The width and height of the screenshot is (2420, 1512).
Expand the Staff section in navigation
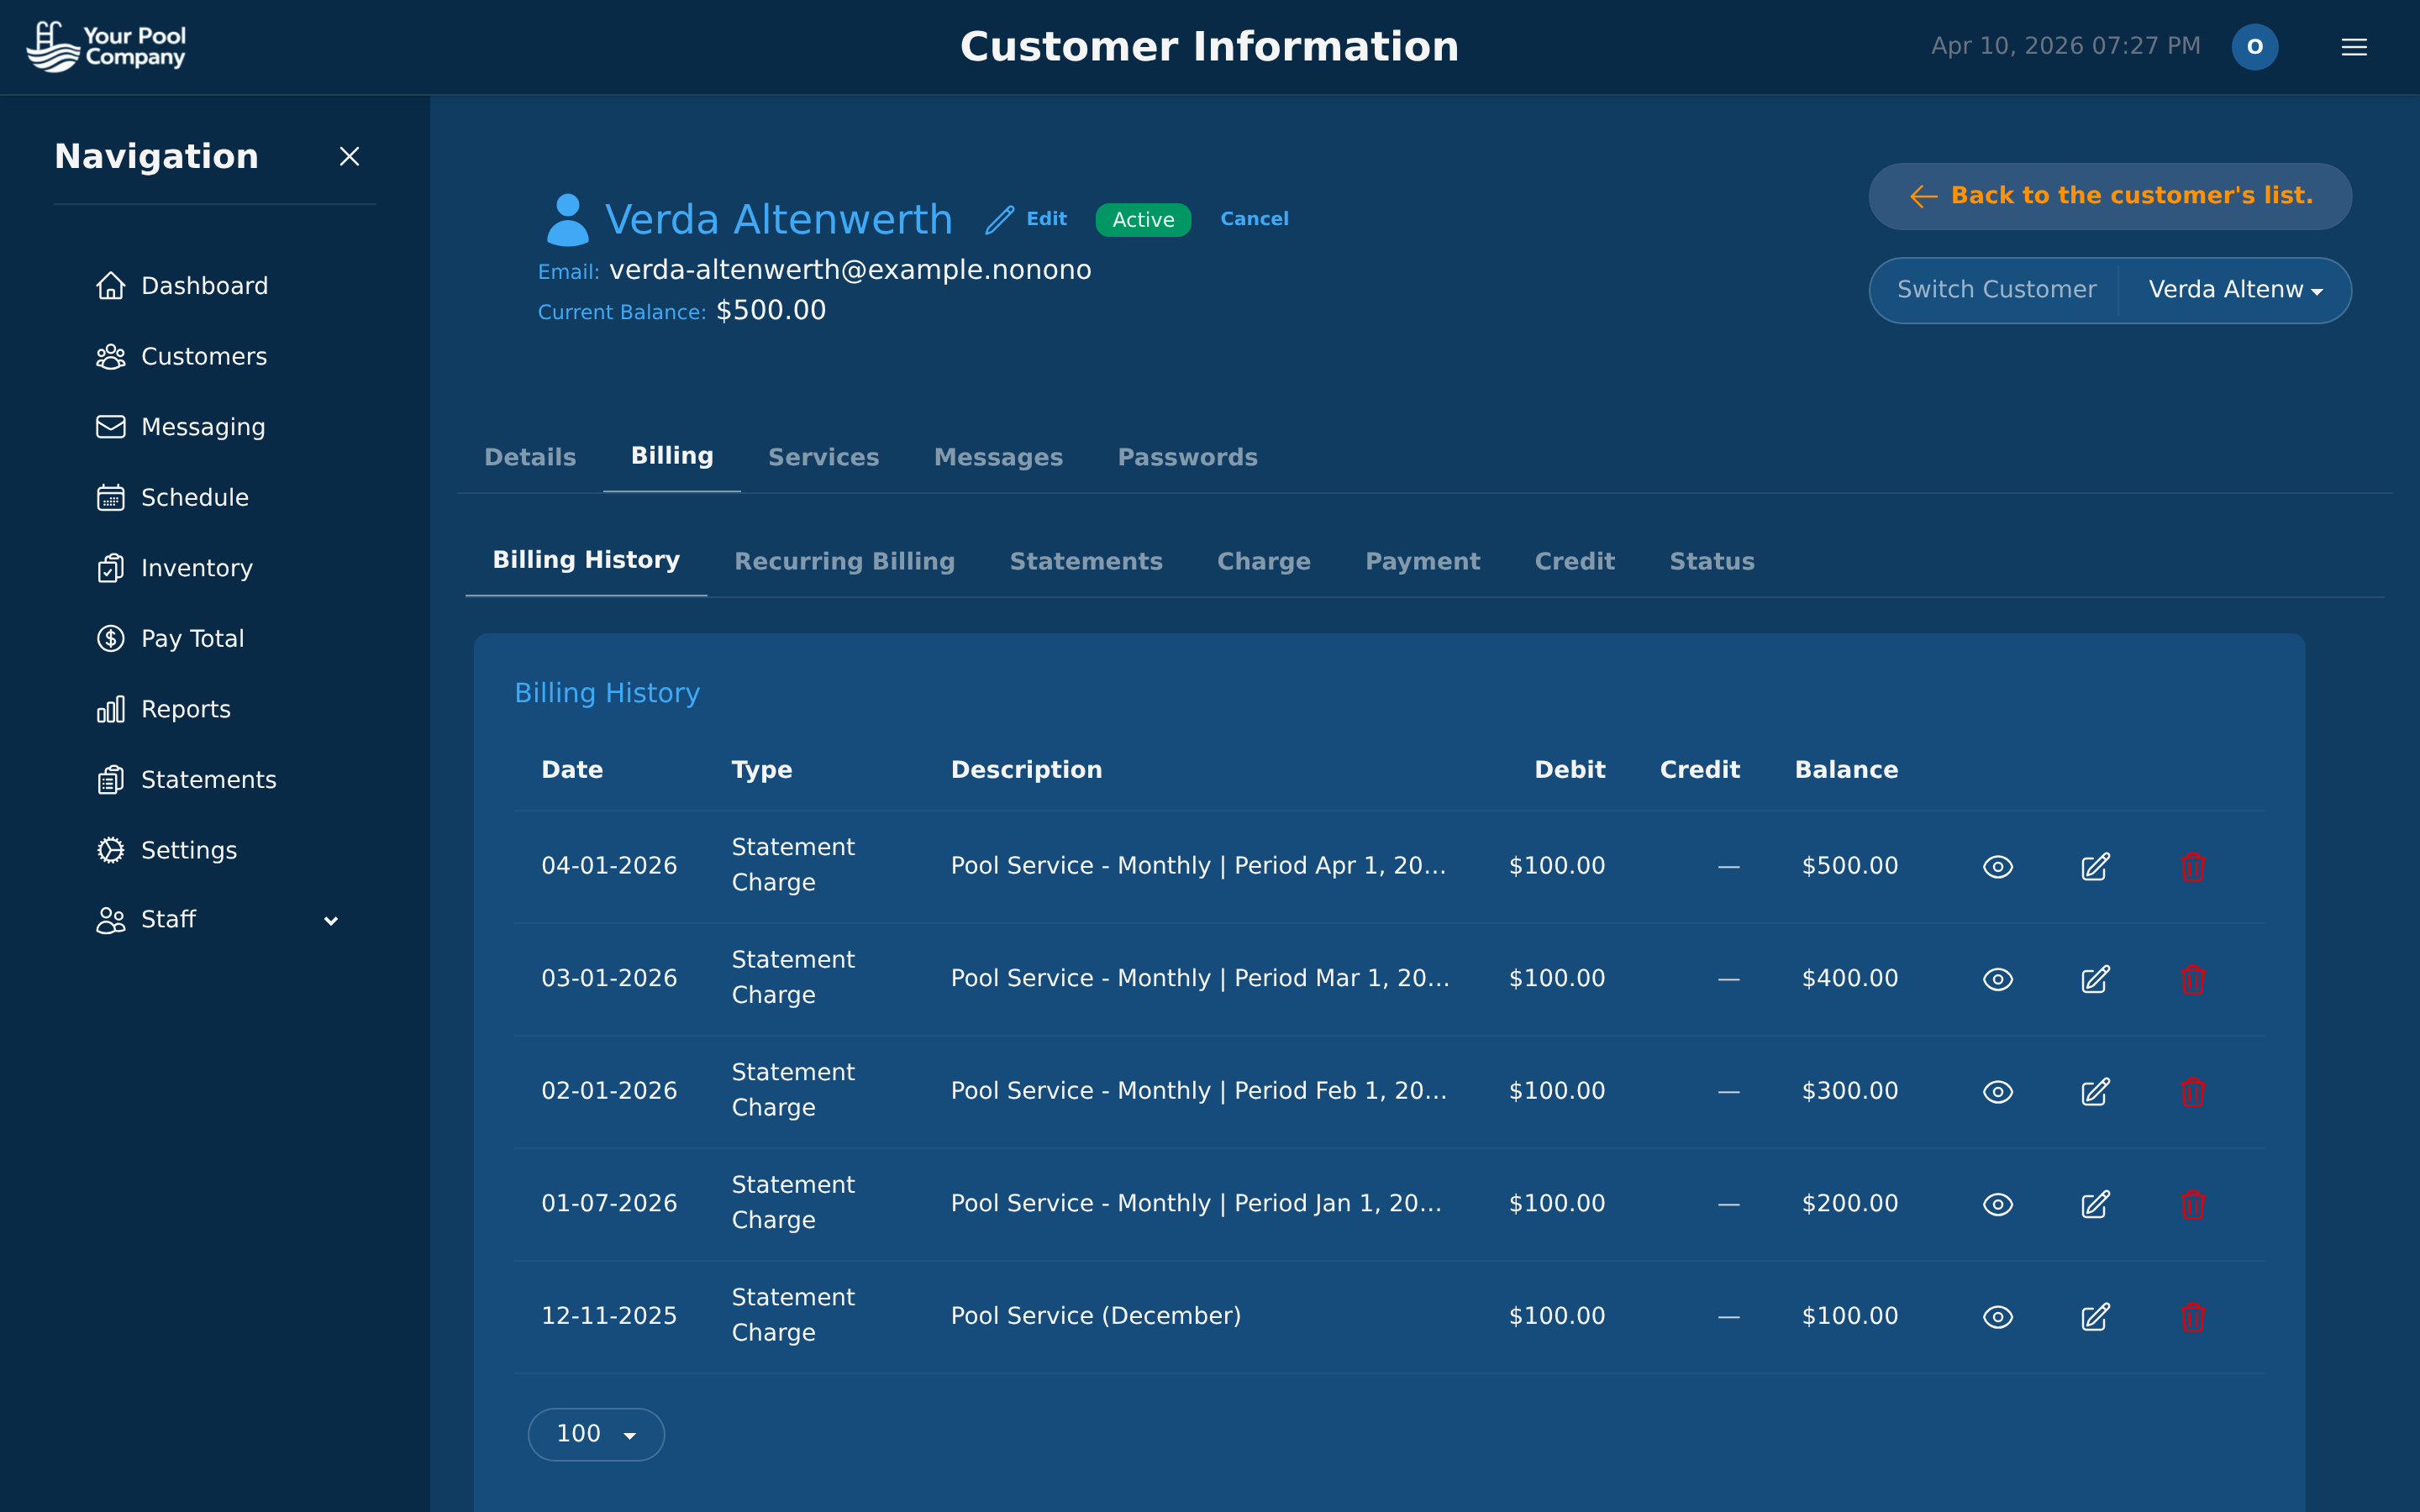coord(331,920)
